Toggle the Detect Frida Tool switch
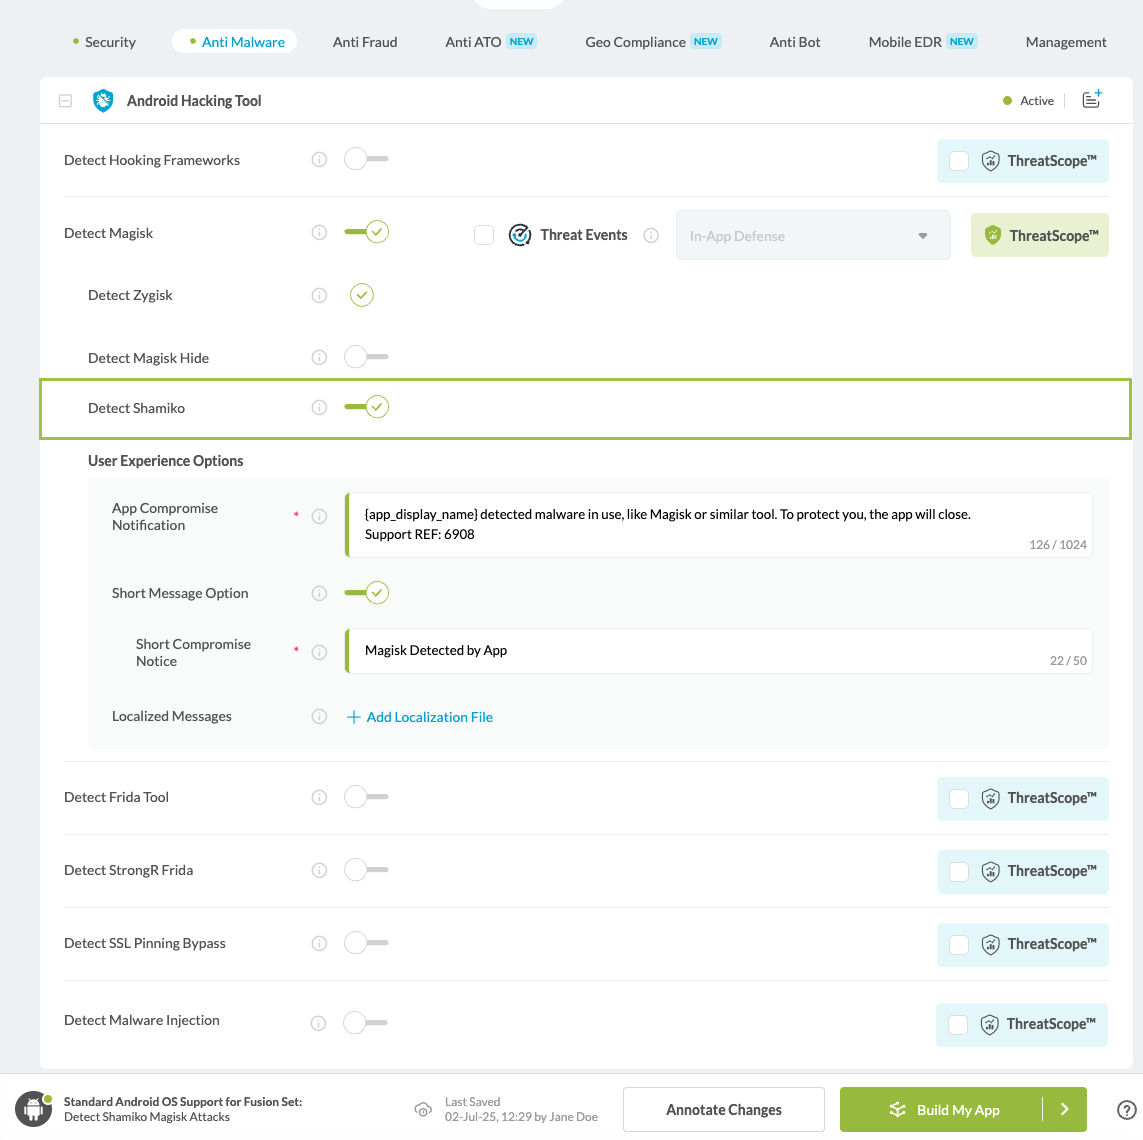Image resolution: width=1143 pixels, height=1140 pixels. (x=366, y=797)
